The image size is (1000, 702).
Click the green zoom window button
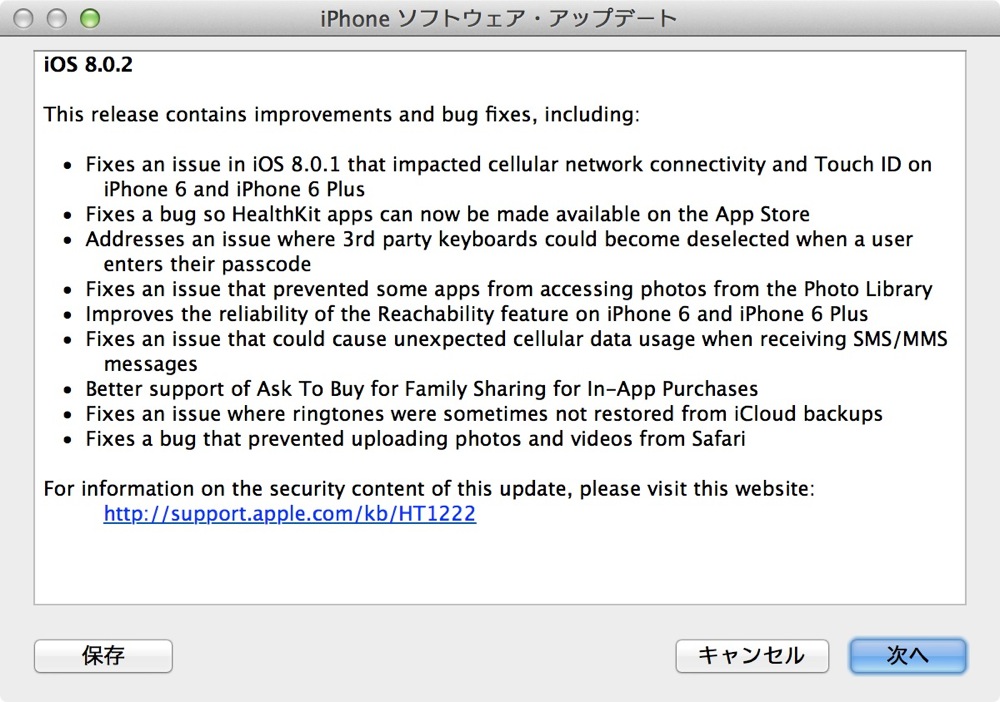90,18
